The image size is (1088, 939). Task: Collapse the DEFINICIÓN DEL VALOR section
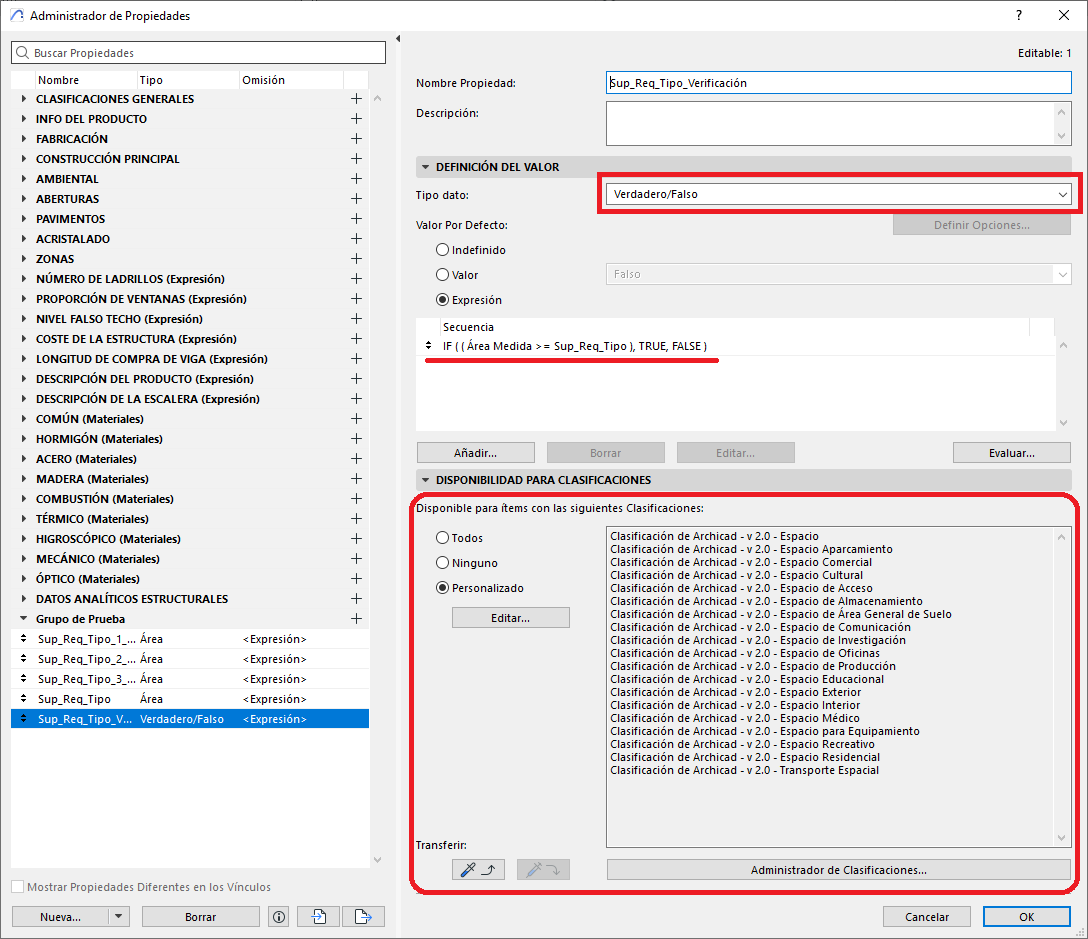[x=425, y=167]
